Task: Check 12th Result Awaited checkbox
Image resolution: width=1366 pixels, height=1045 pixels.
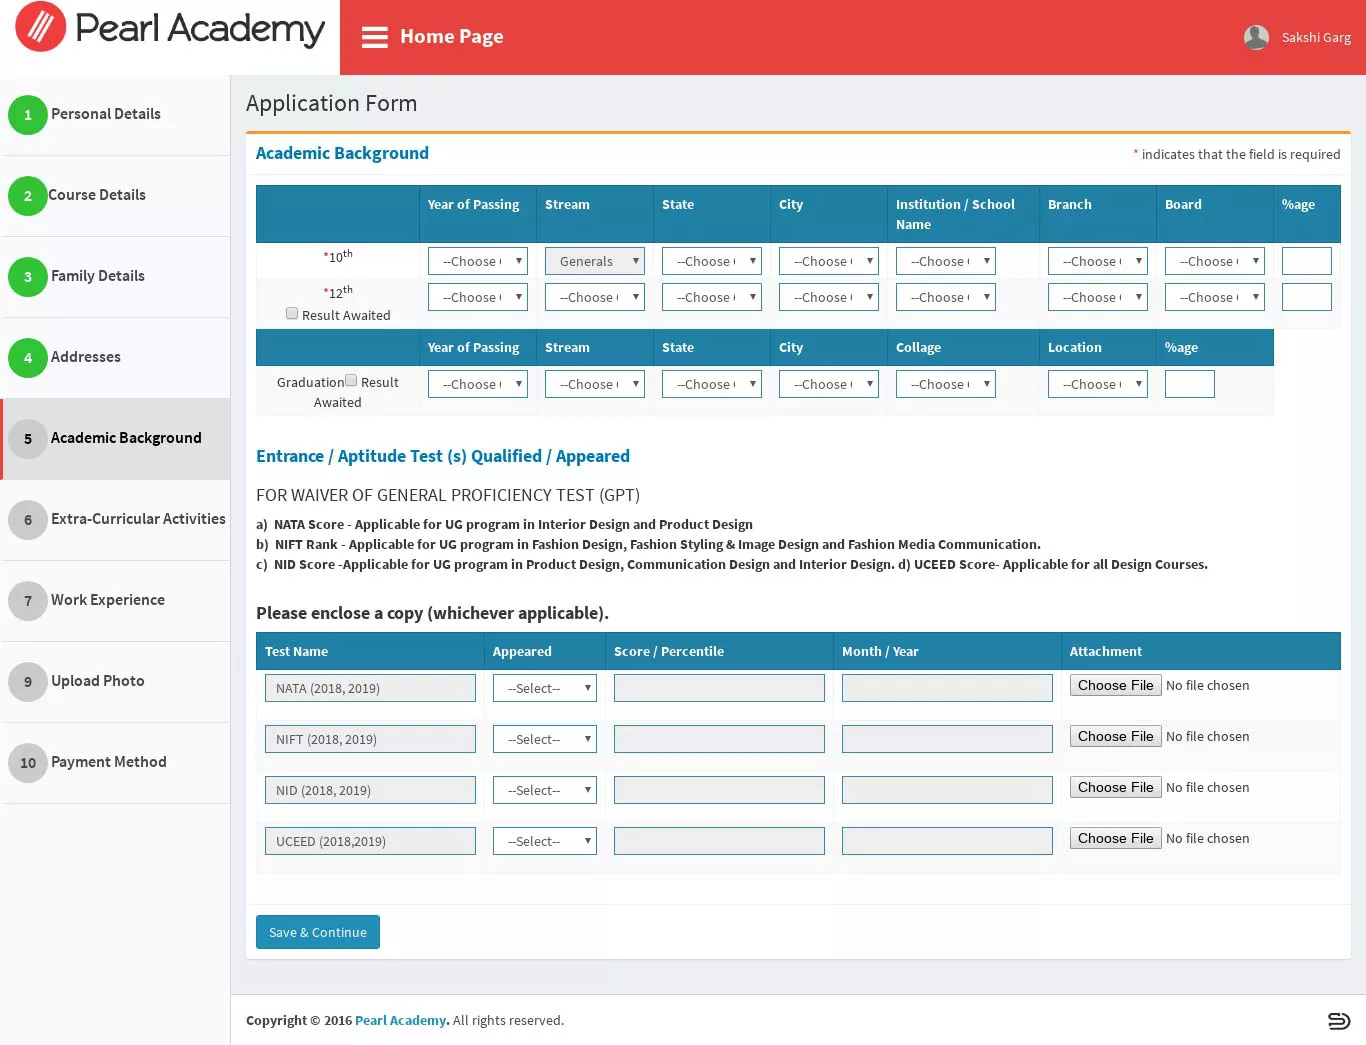Action: coord(292,313)
